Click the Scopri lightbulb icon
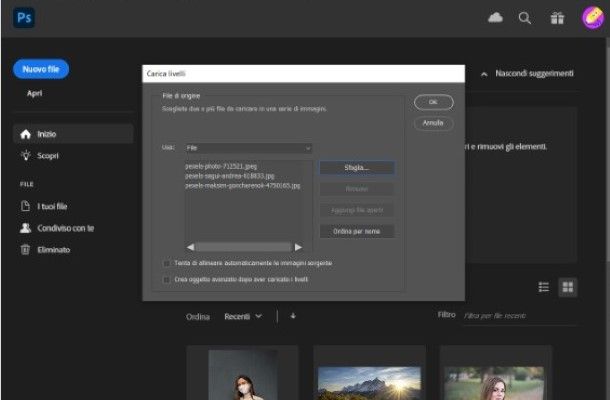The height and width of the screenshot is (400, 610). point(26,156)
